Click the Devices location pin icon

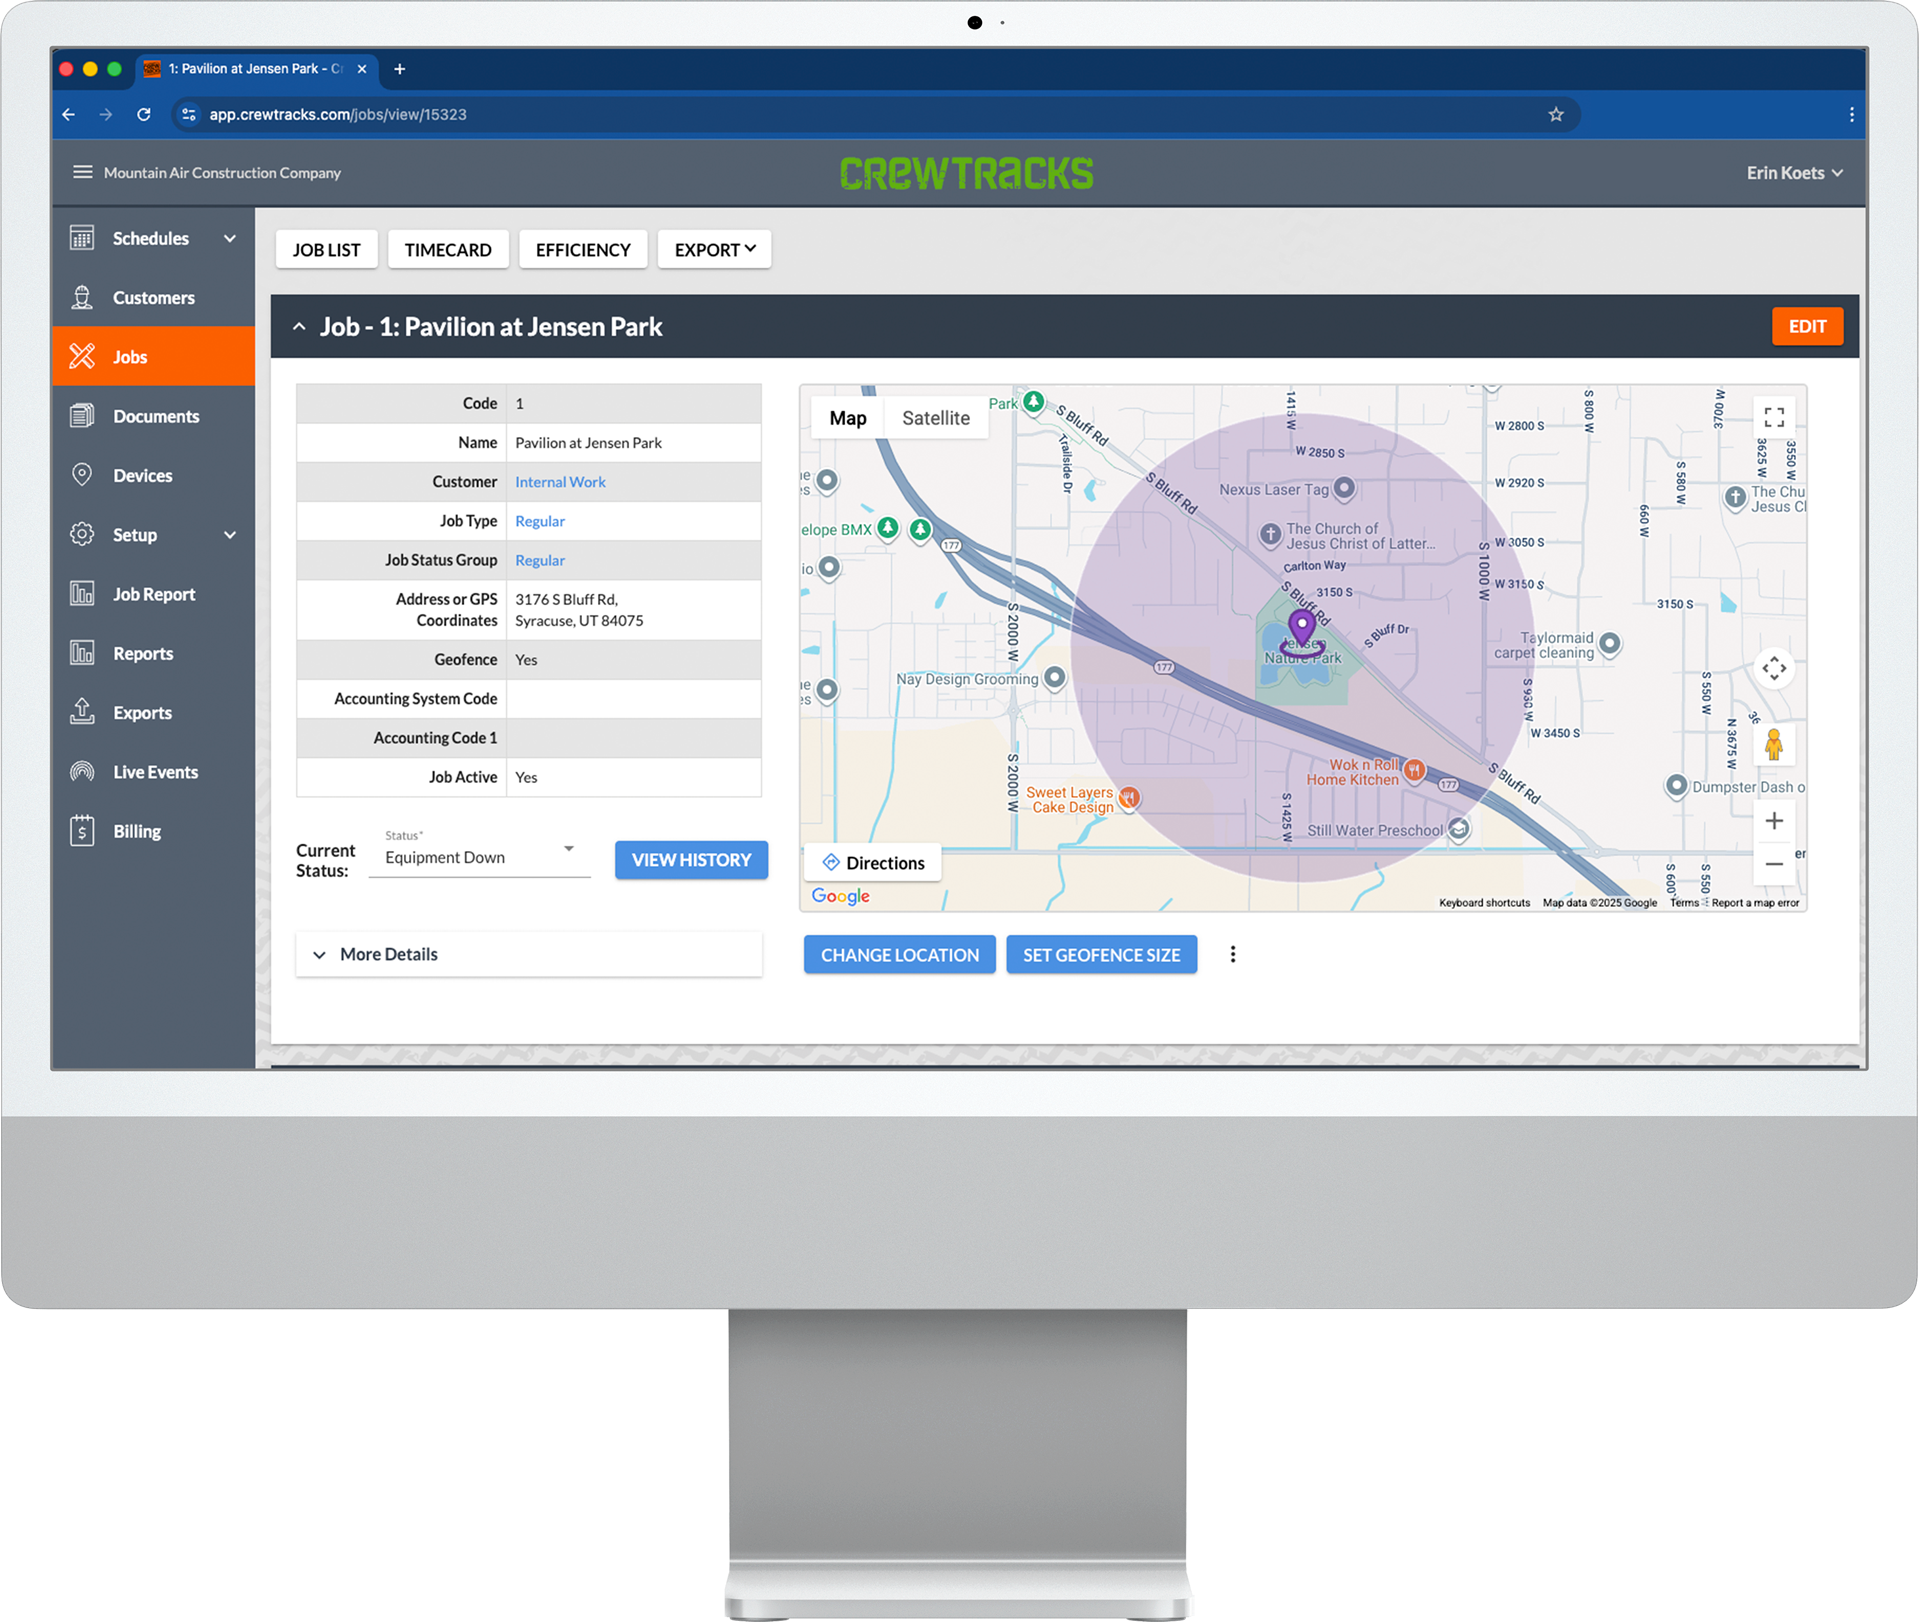click(x=82, y=475)
